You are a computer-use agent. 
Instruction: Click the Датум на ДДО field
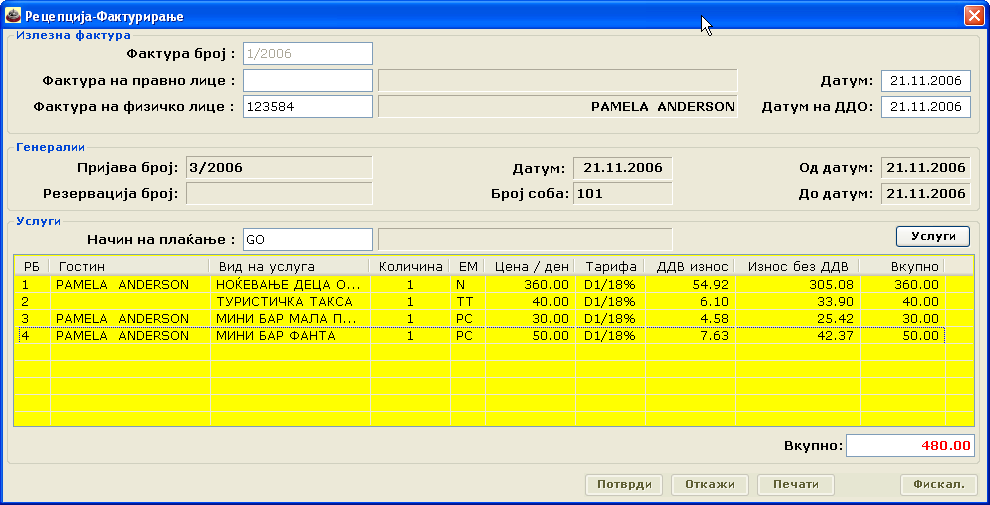click(925, 106)
